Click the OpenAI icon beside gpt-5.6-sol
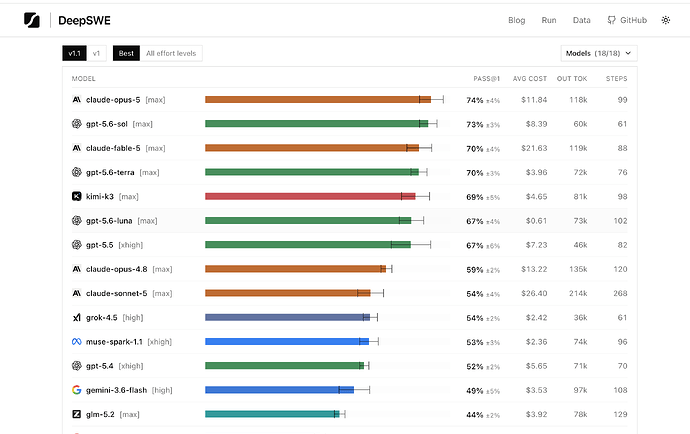Viewport: 690px width, 434px height. pos(77,124)
